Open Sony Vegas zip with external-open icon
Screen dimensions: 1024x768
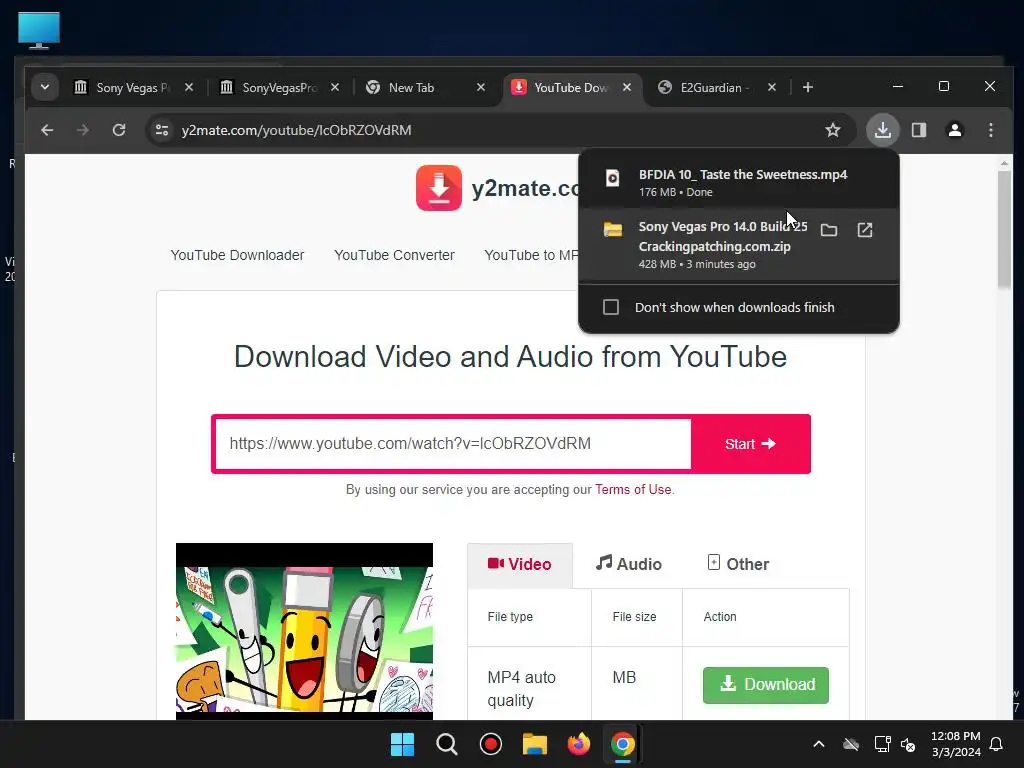pos(865,230)
